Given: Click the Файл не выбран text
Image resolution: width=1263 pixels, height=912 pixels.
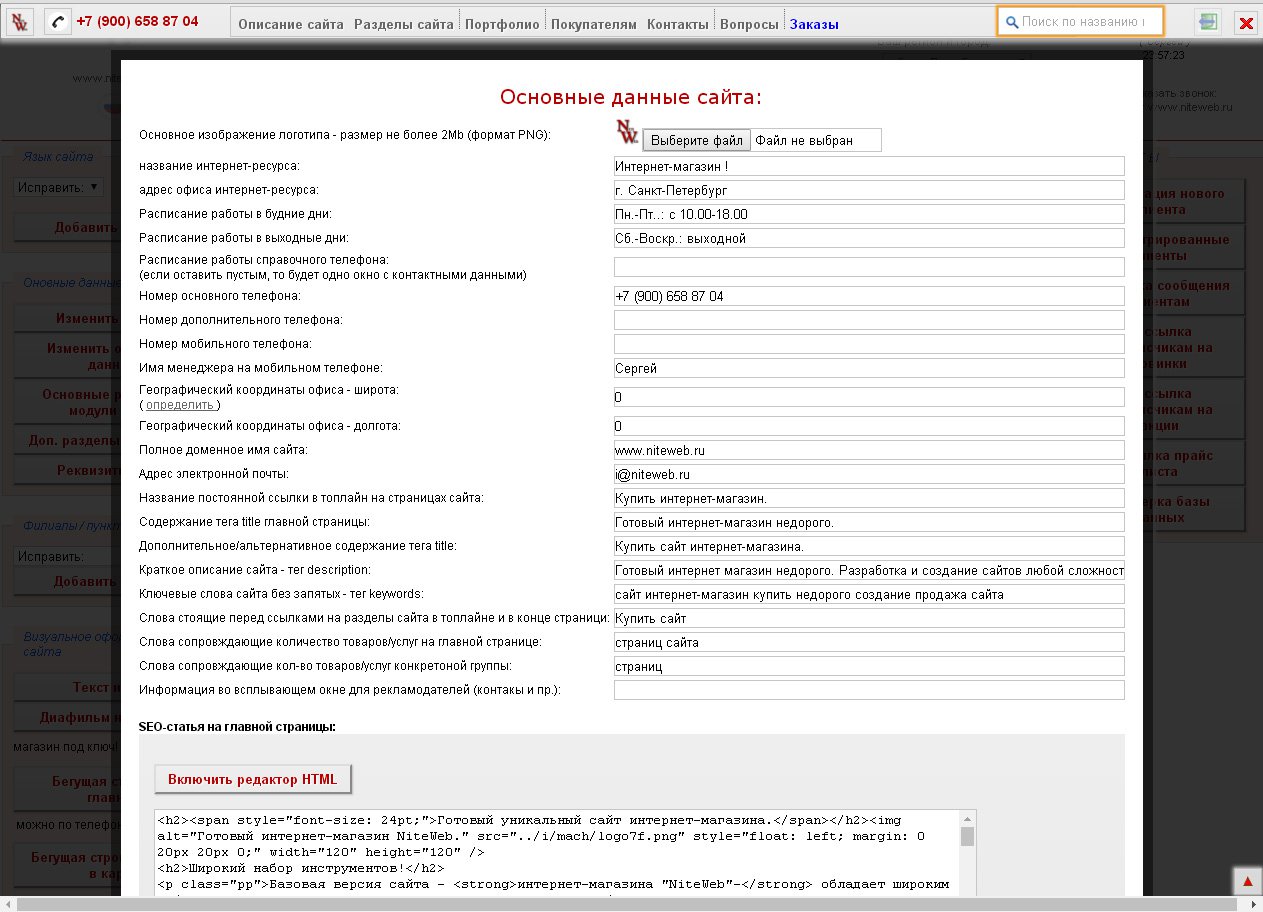Looking at the screenshot, I should coord(804,140).
